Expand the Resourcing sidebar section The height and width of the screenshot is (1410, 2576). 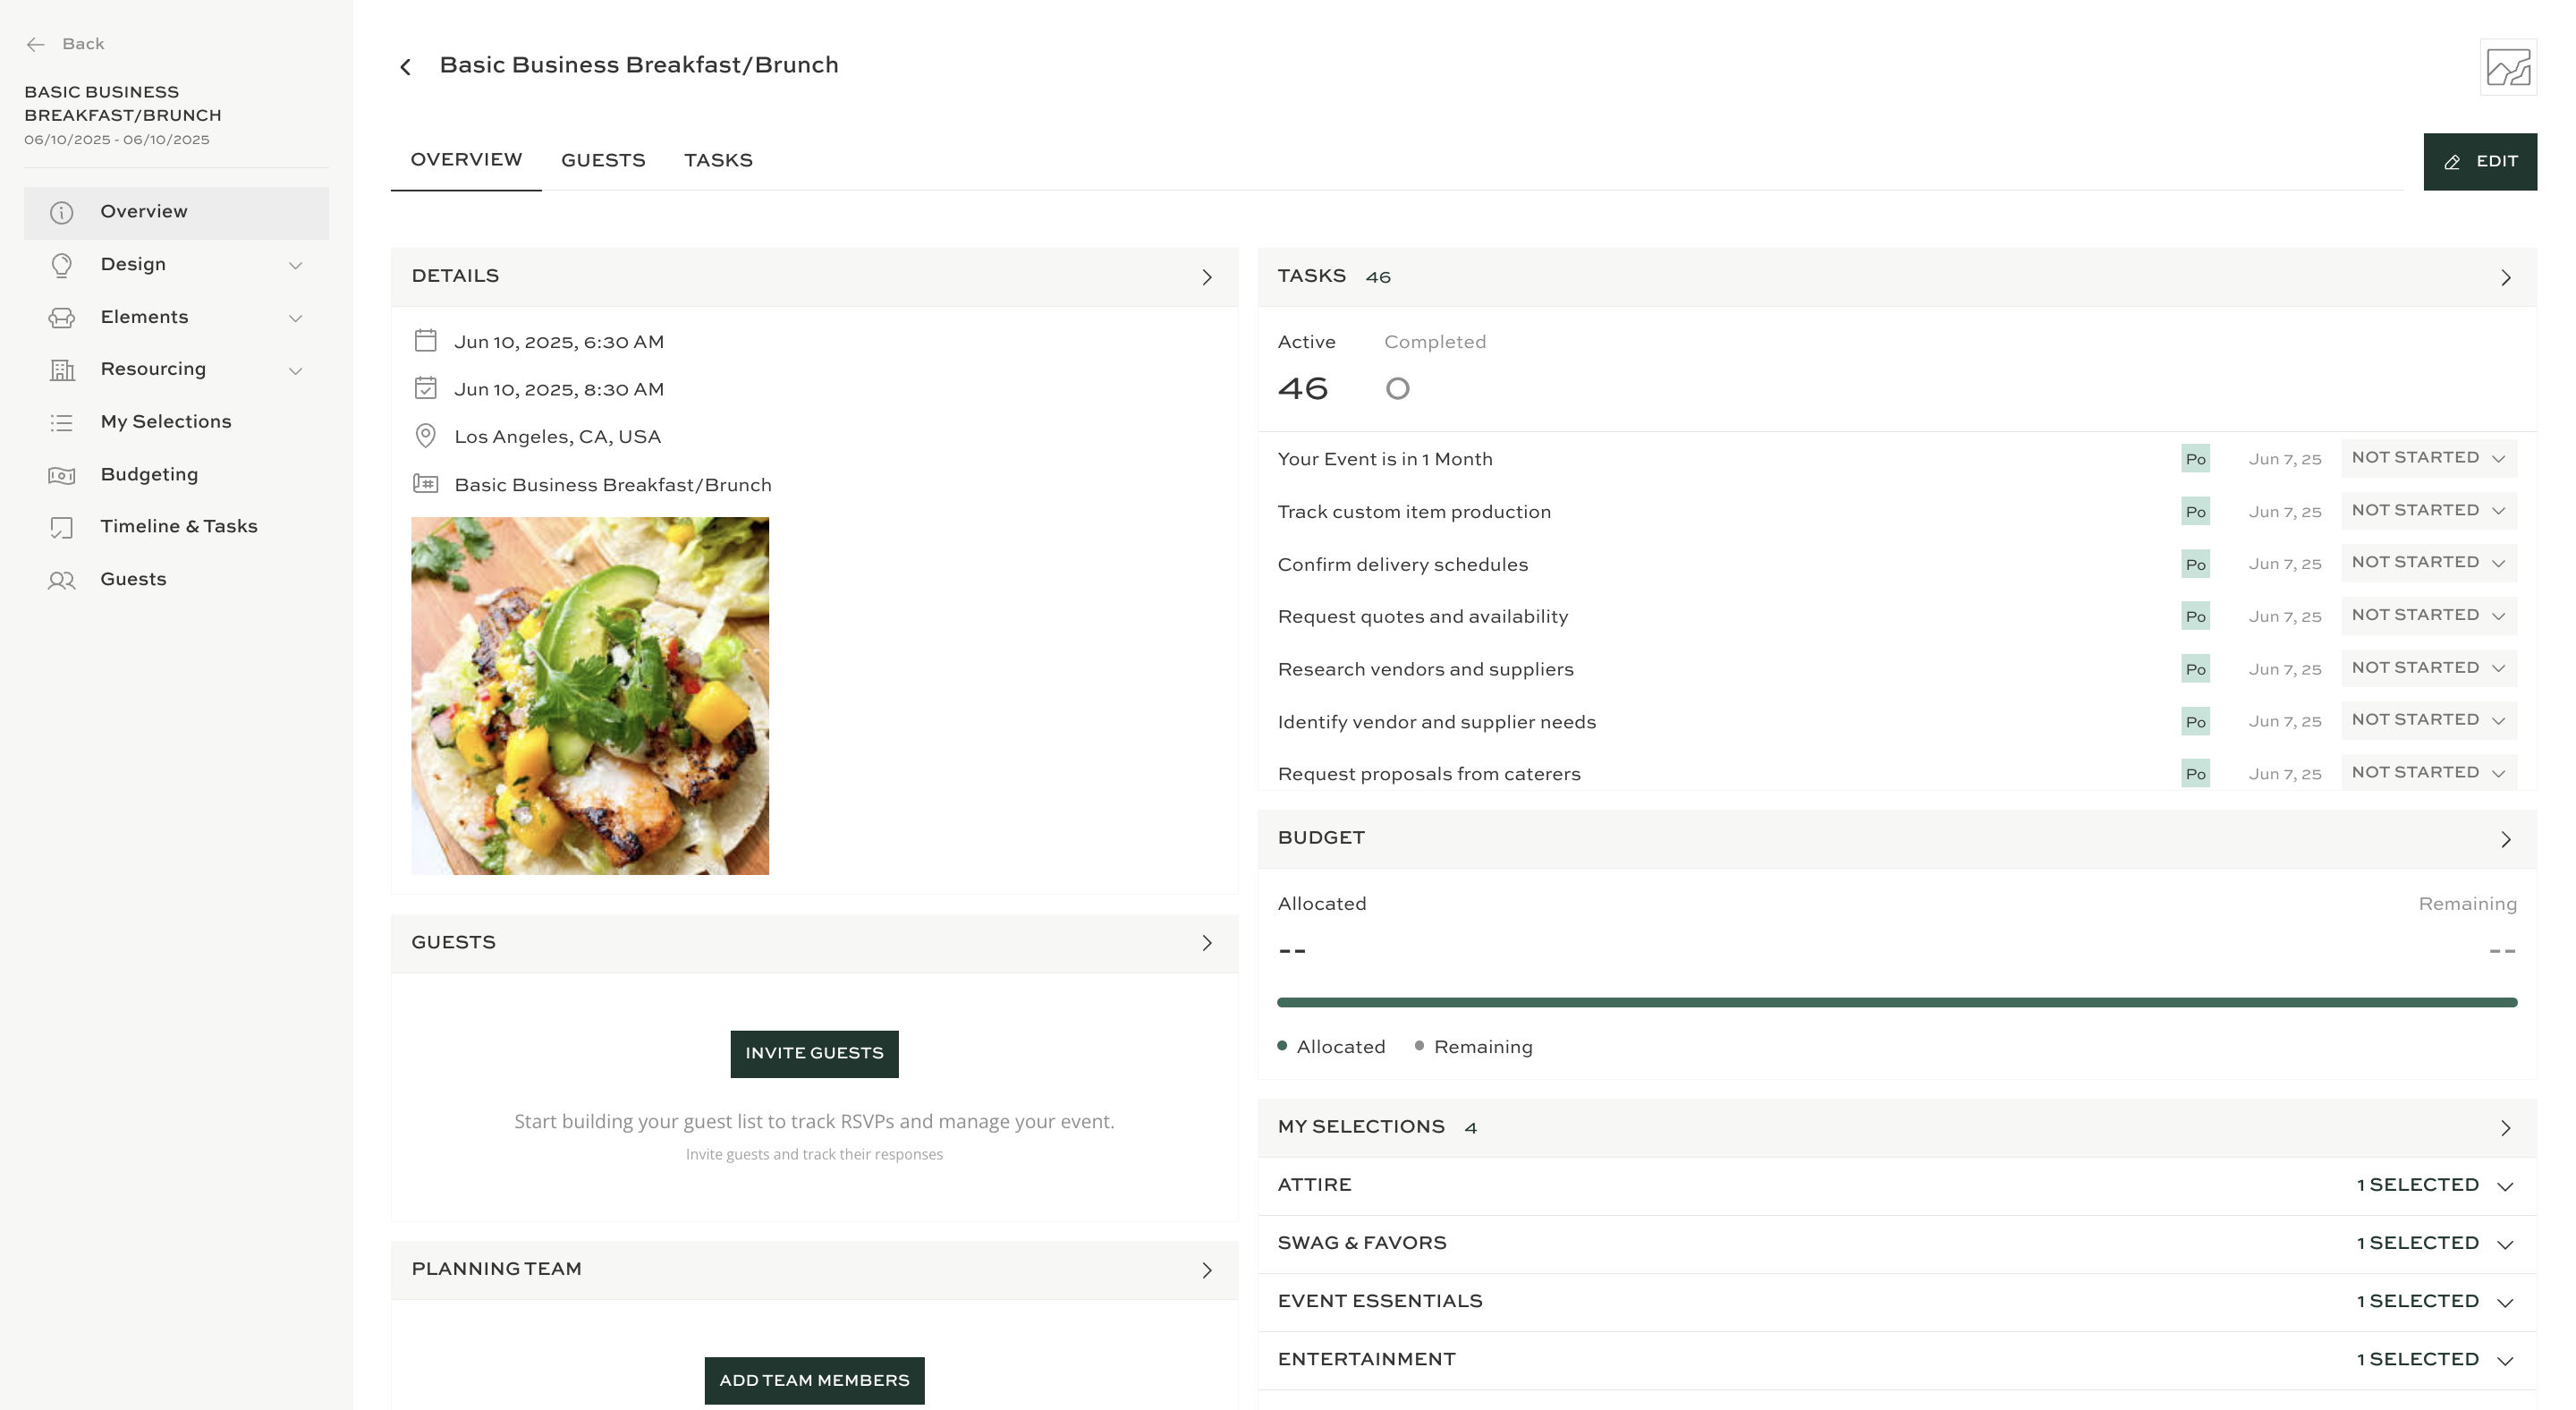[295, 370]
